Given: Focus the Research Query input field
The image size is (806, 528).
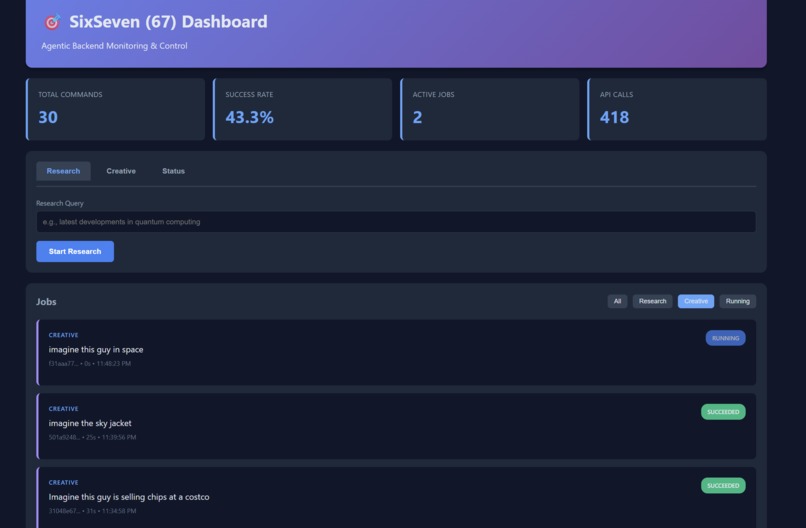Looking at the screenshot, I should point(396,222).
